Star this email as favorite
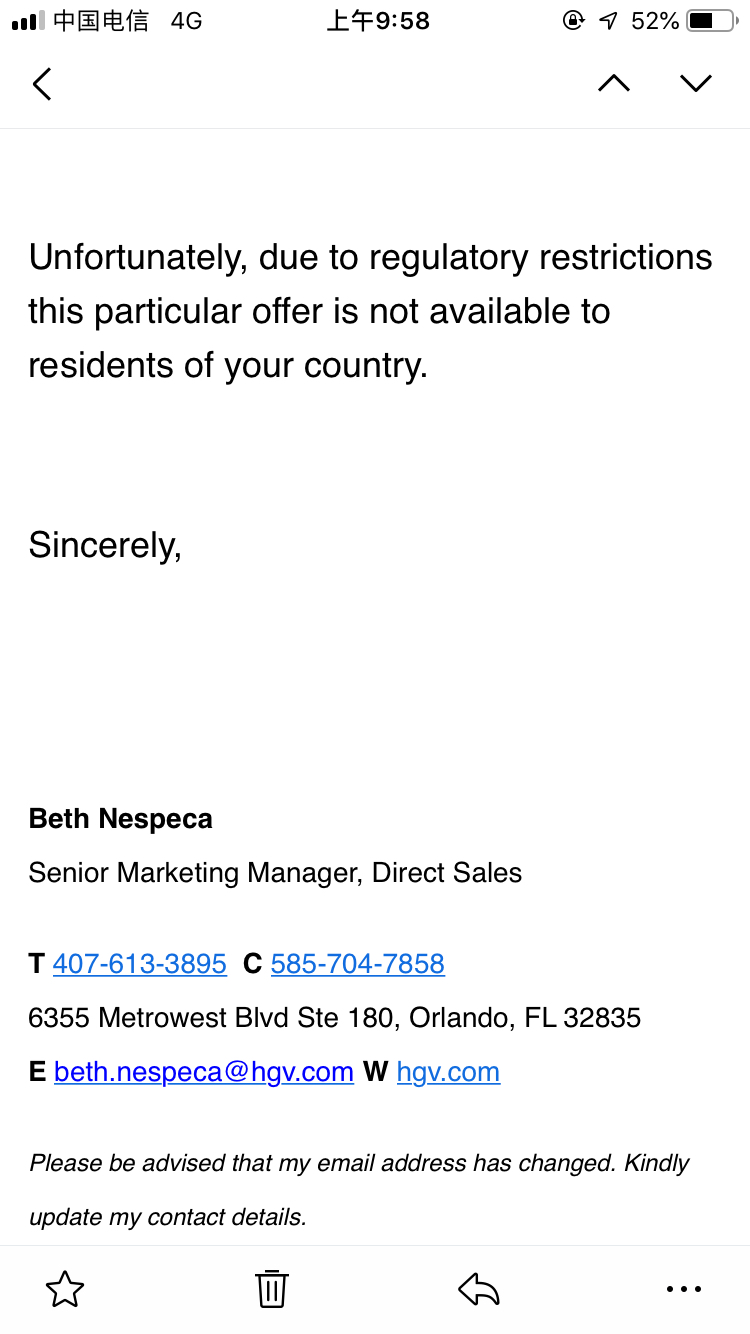750x1334 pixels. (x=65, y=1289)
